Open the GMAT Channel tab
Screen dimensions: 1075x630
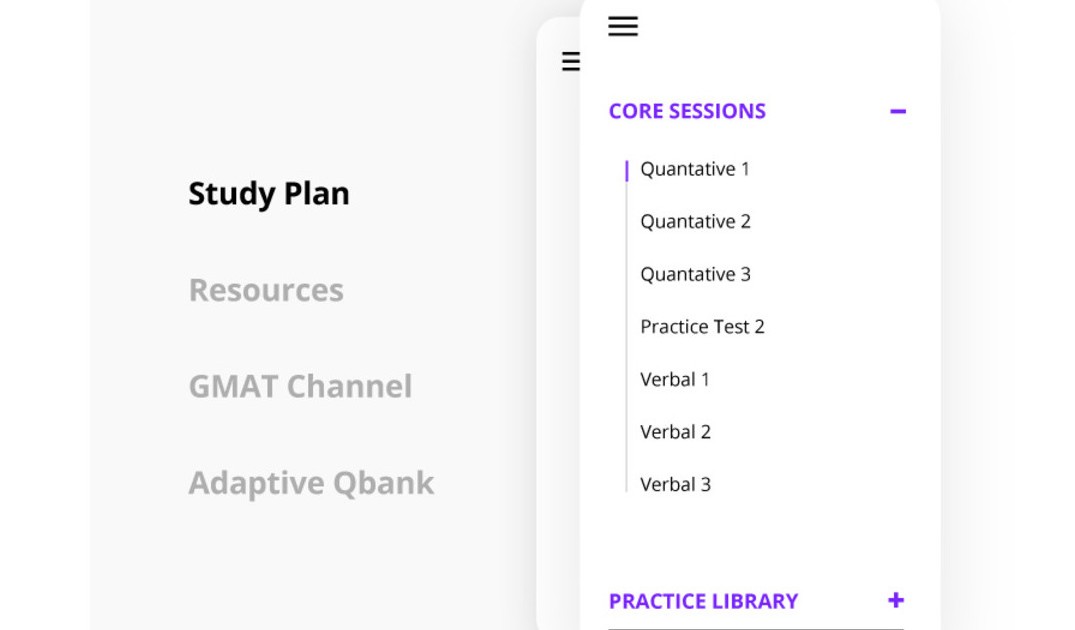(x=300, y=386)
